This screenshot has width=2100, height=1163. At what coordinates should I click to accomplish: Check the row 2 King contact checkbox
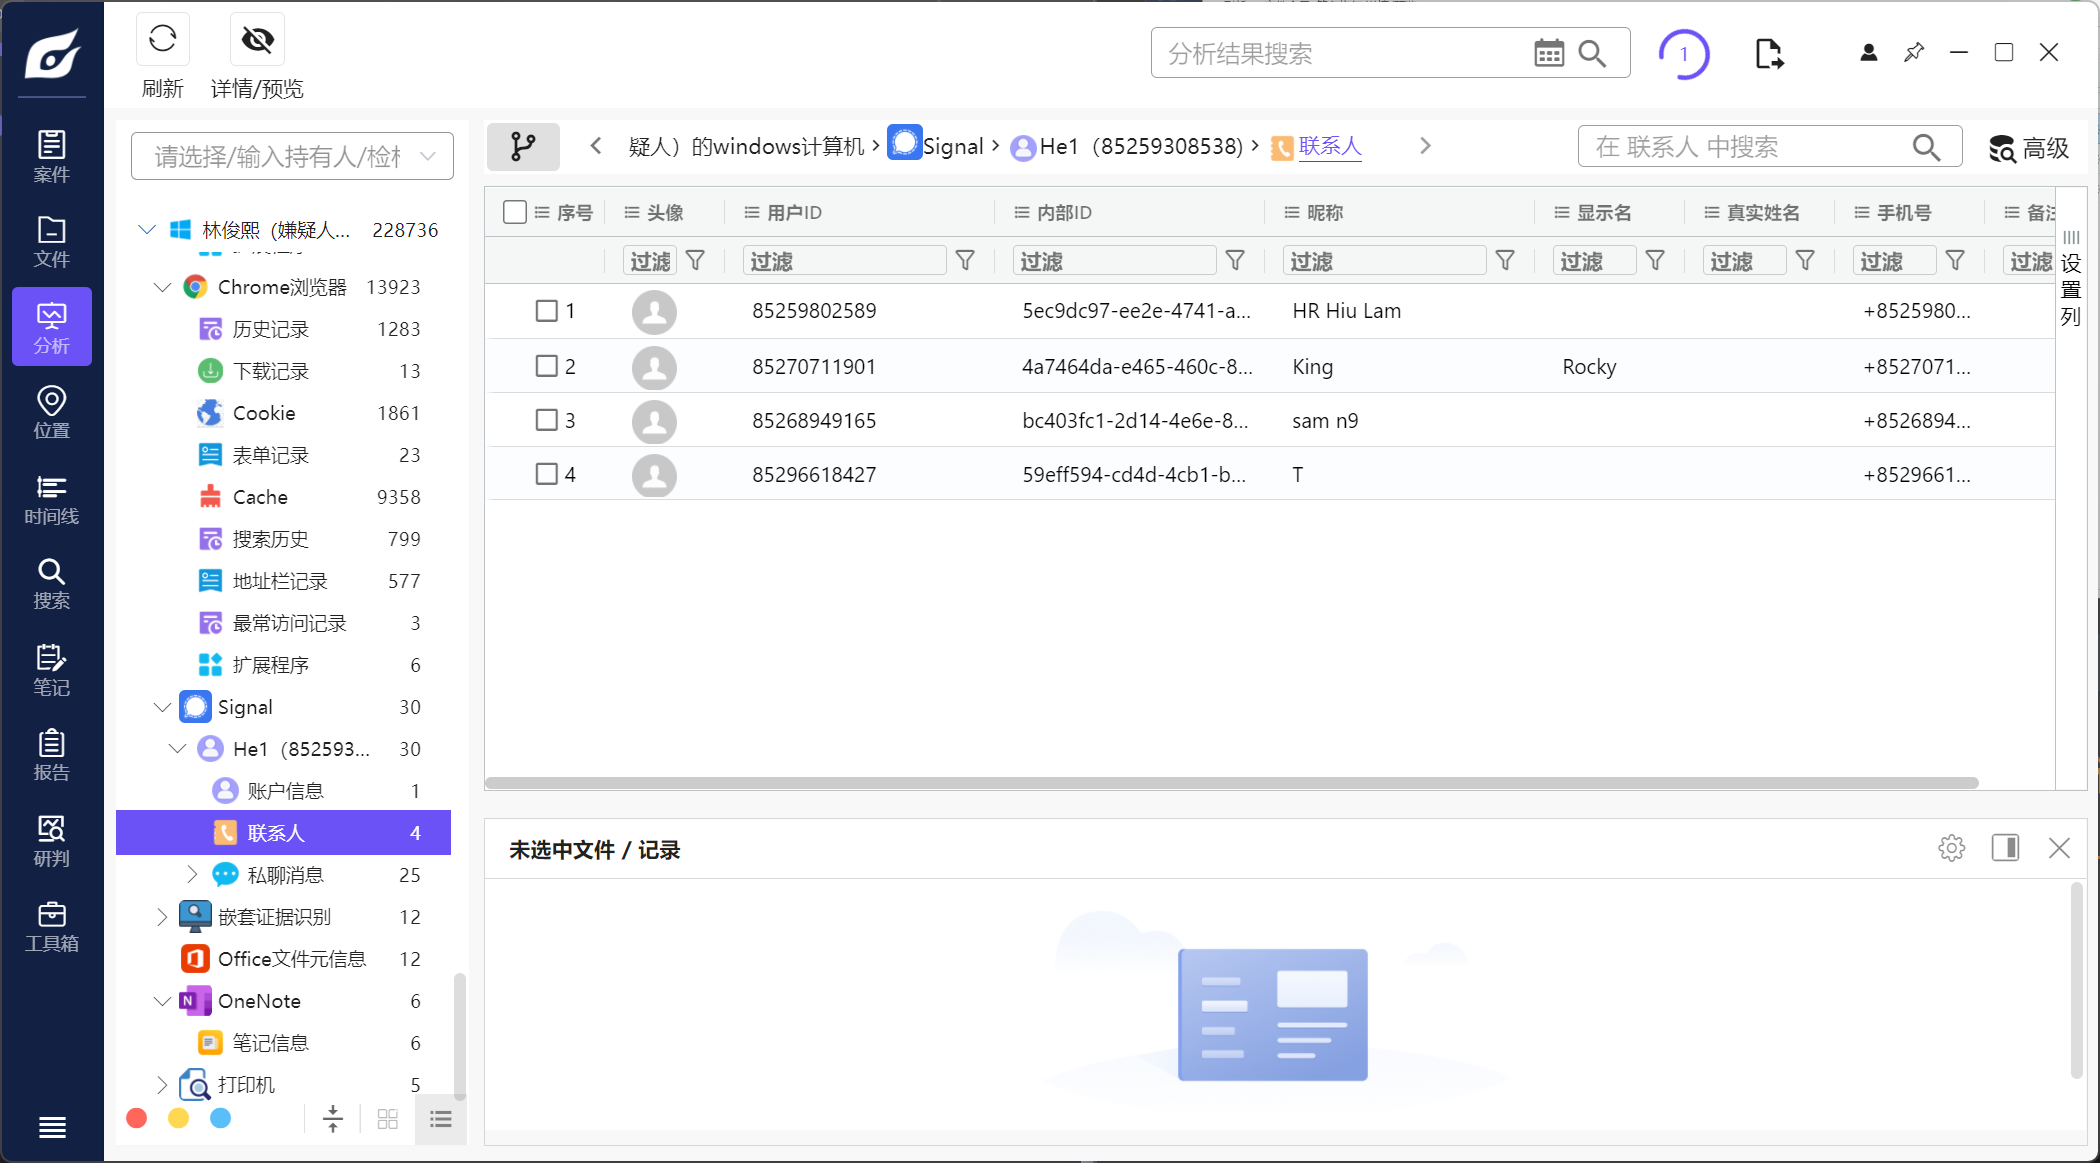coord(546,366)
